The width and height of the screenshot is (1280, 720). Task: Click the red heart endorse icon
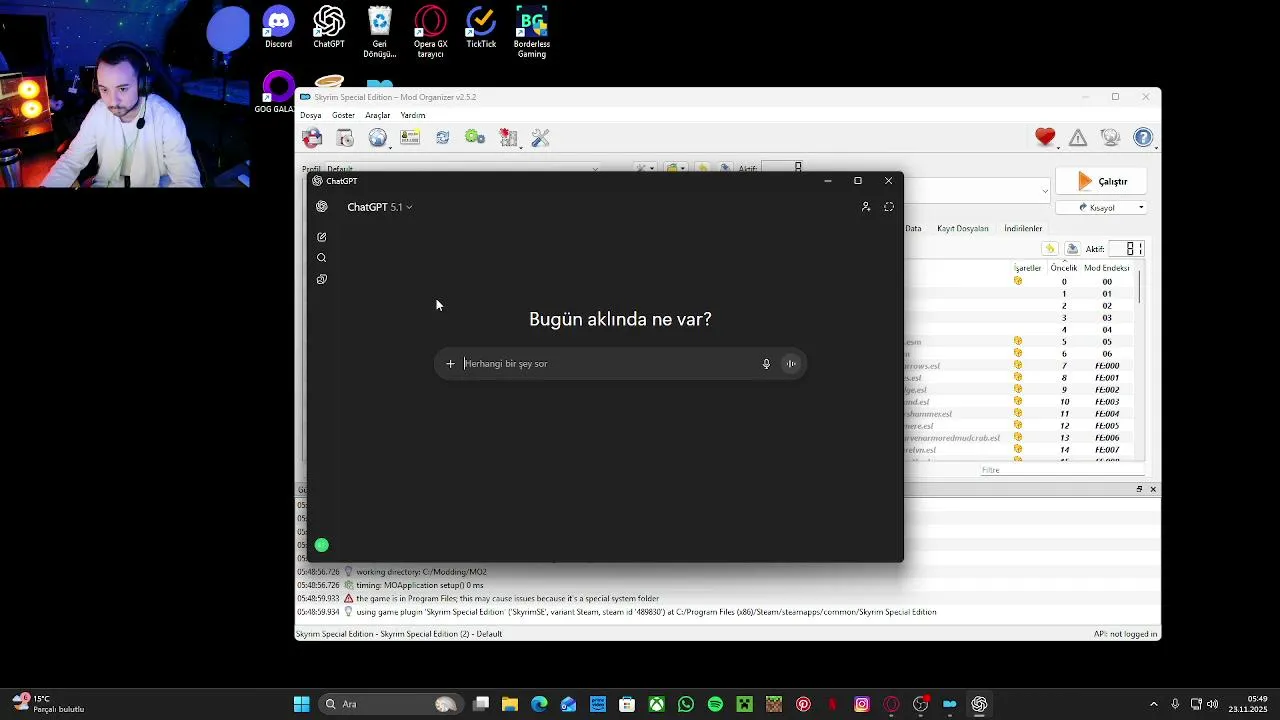pyautogui.click(x=1045, y=138)
